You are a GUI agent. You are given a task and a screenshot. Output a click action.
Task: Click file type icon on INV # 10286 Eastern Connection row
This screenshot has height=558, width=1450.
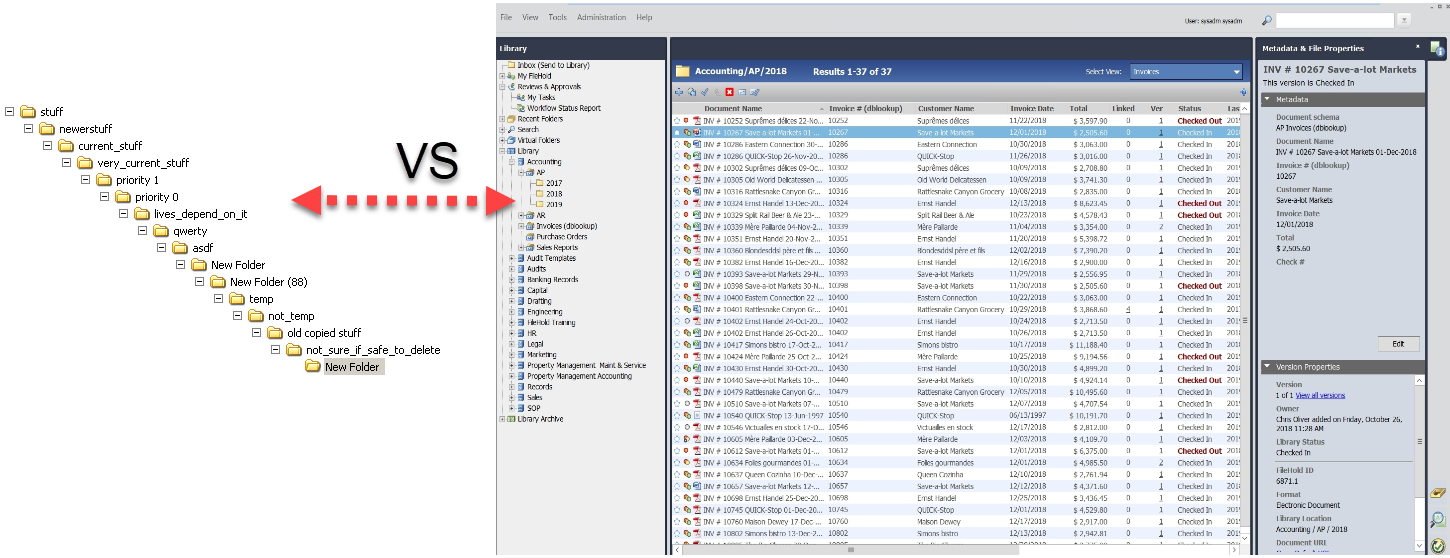697,144
